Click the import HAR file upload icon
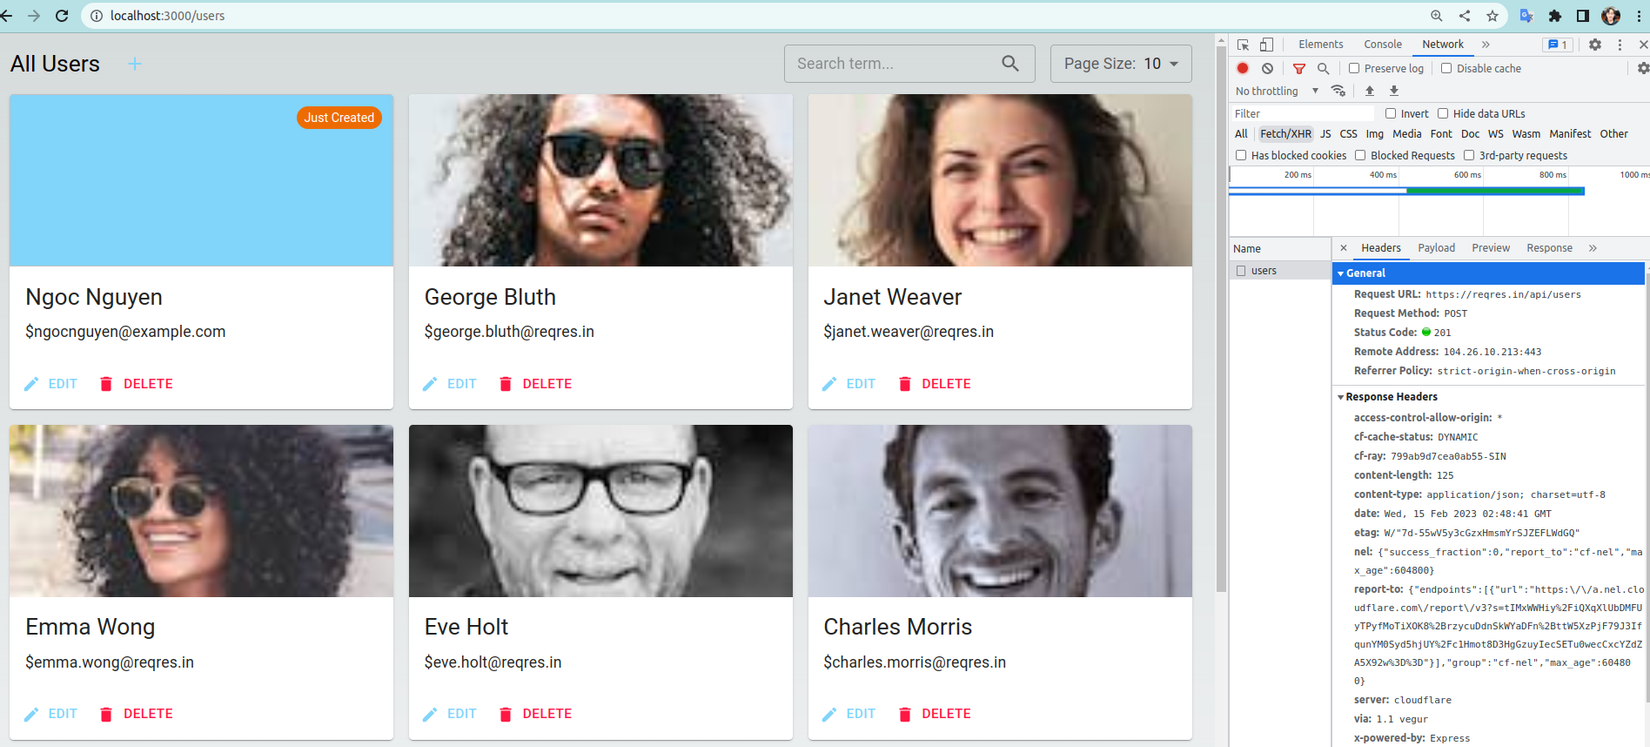The image size is (1650, 747). [x=1370, y=91]
